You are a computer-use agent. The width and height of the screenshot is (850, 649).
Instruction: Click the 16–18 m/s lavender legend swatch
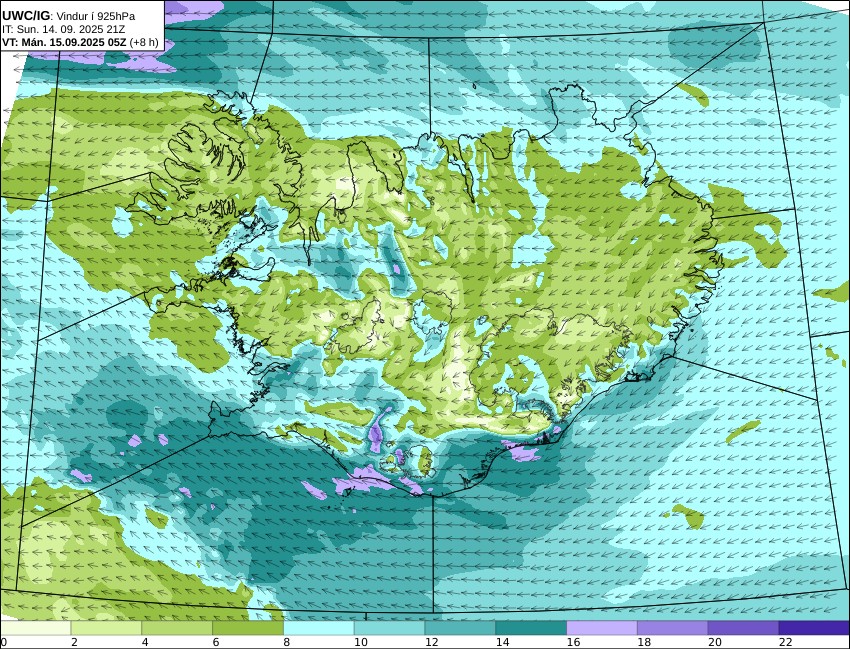click(x=602, y=628)
